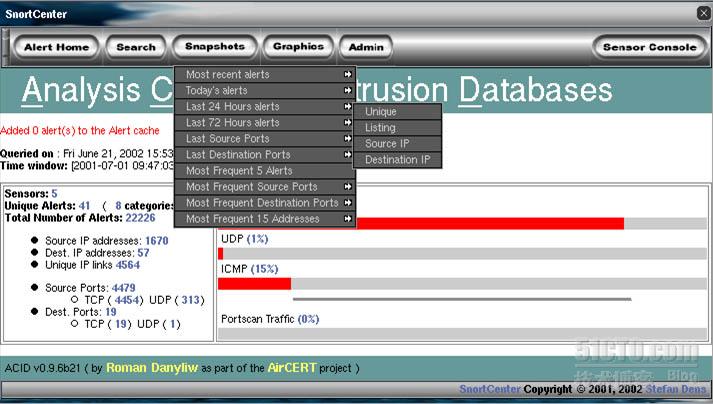713x404 pixels.
Task: Choose Most Frequent Destination Ports entry
Action: click(265, 202)
